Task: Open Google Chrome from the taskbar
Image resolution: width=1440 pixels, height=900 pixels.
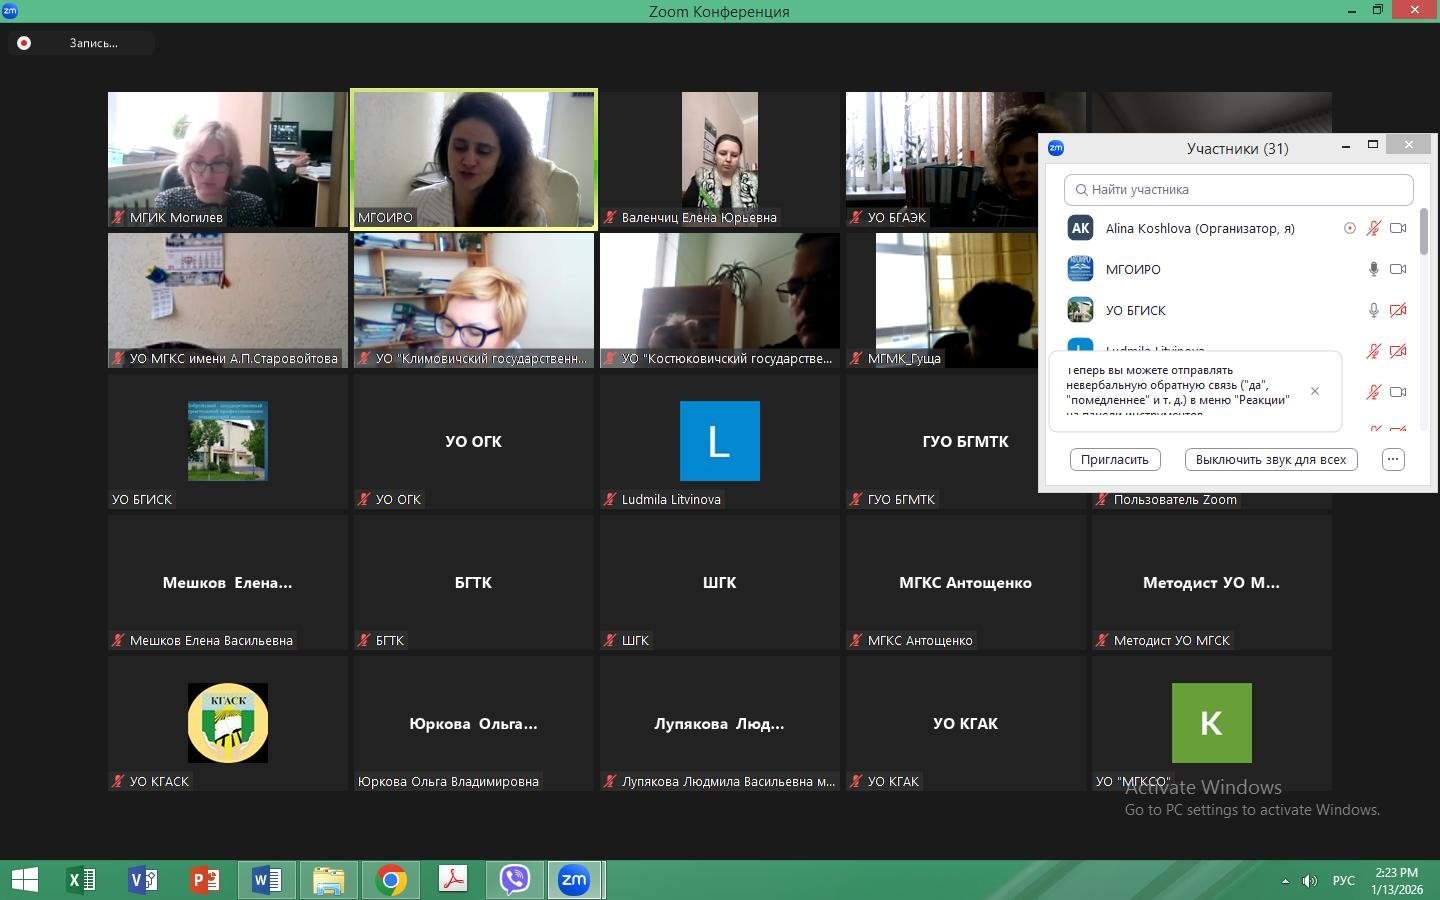Action: (x=391, y=880)
